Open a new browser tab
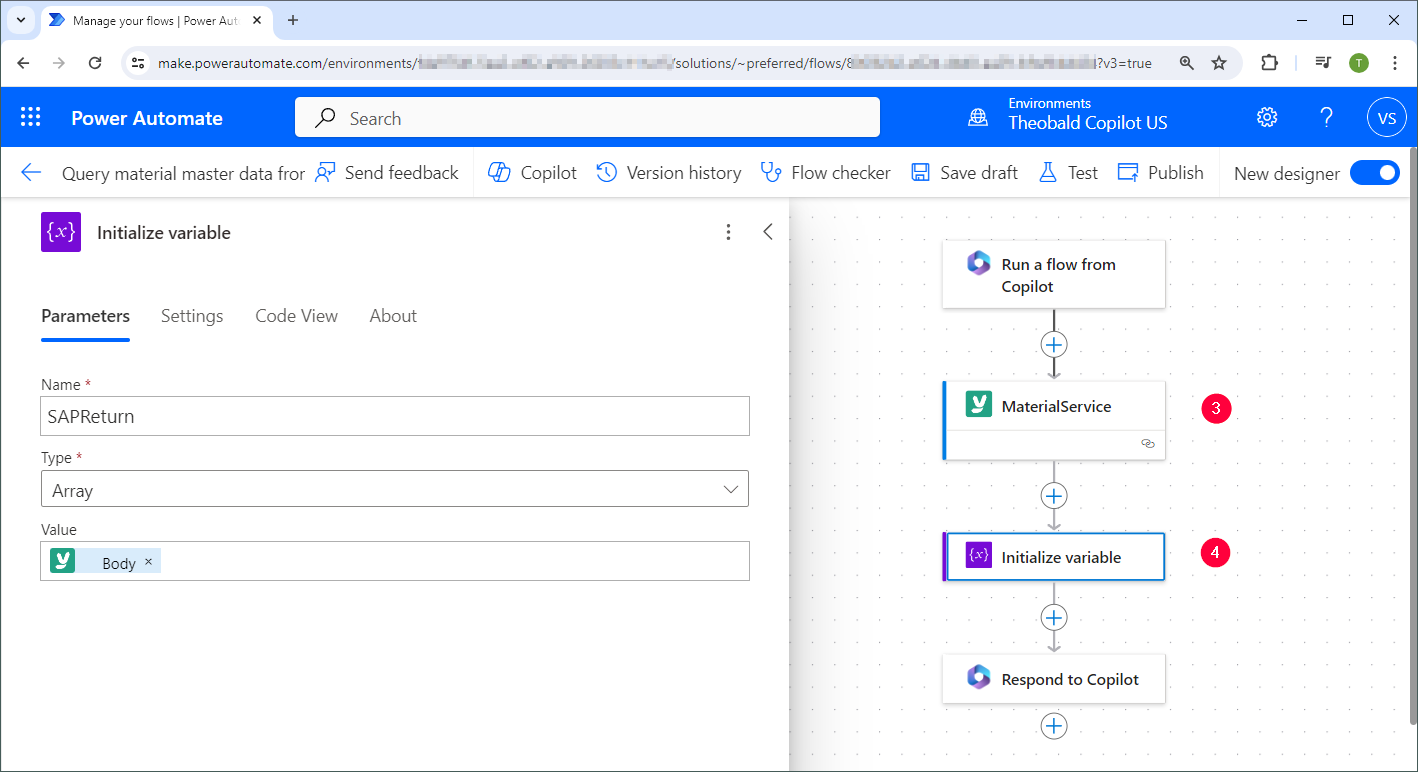Screen dimensions: 1418x772 pos(293,20)
